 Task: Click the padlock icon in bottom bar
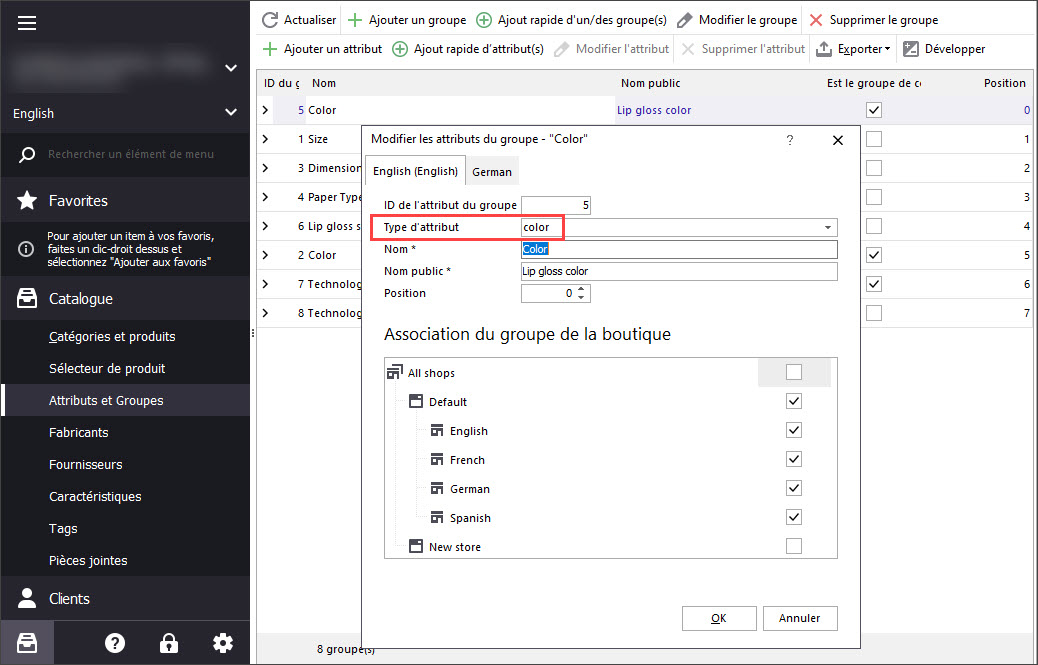169,643
